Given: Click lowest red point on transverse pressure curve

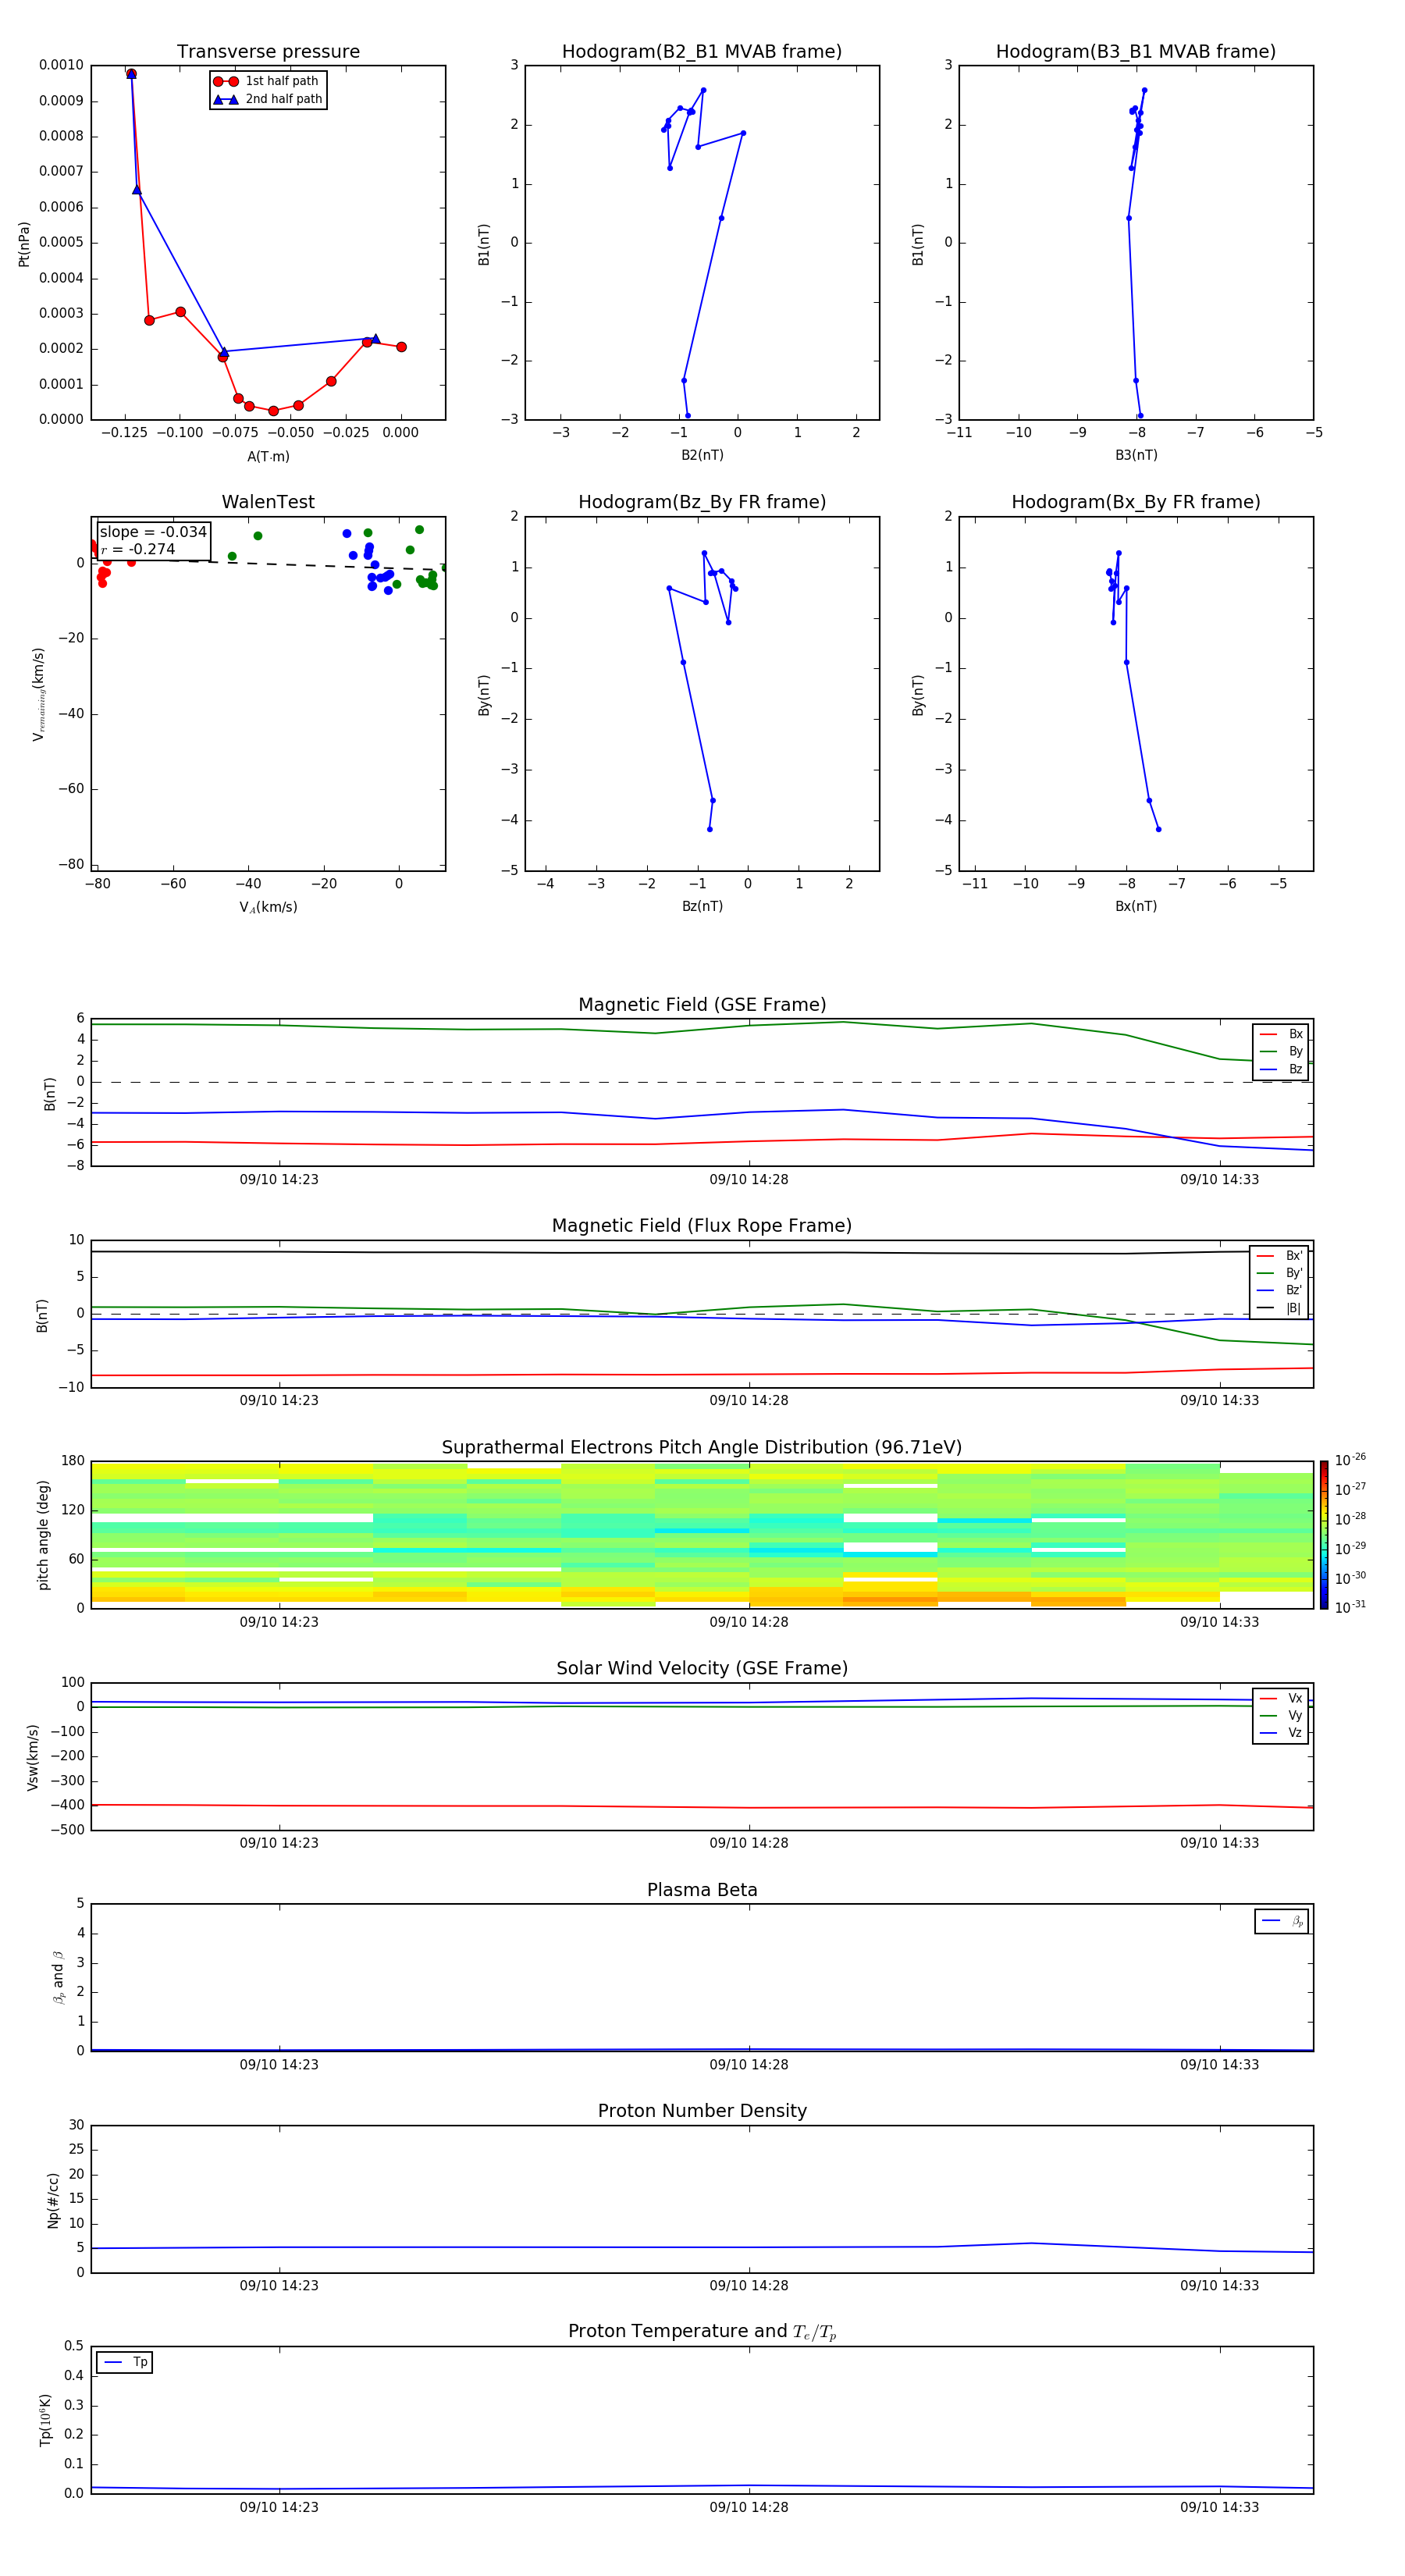Looking at the screenshot, I should click(x=273, y=411).
